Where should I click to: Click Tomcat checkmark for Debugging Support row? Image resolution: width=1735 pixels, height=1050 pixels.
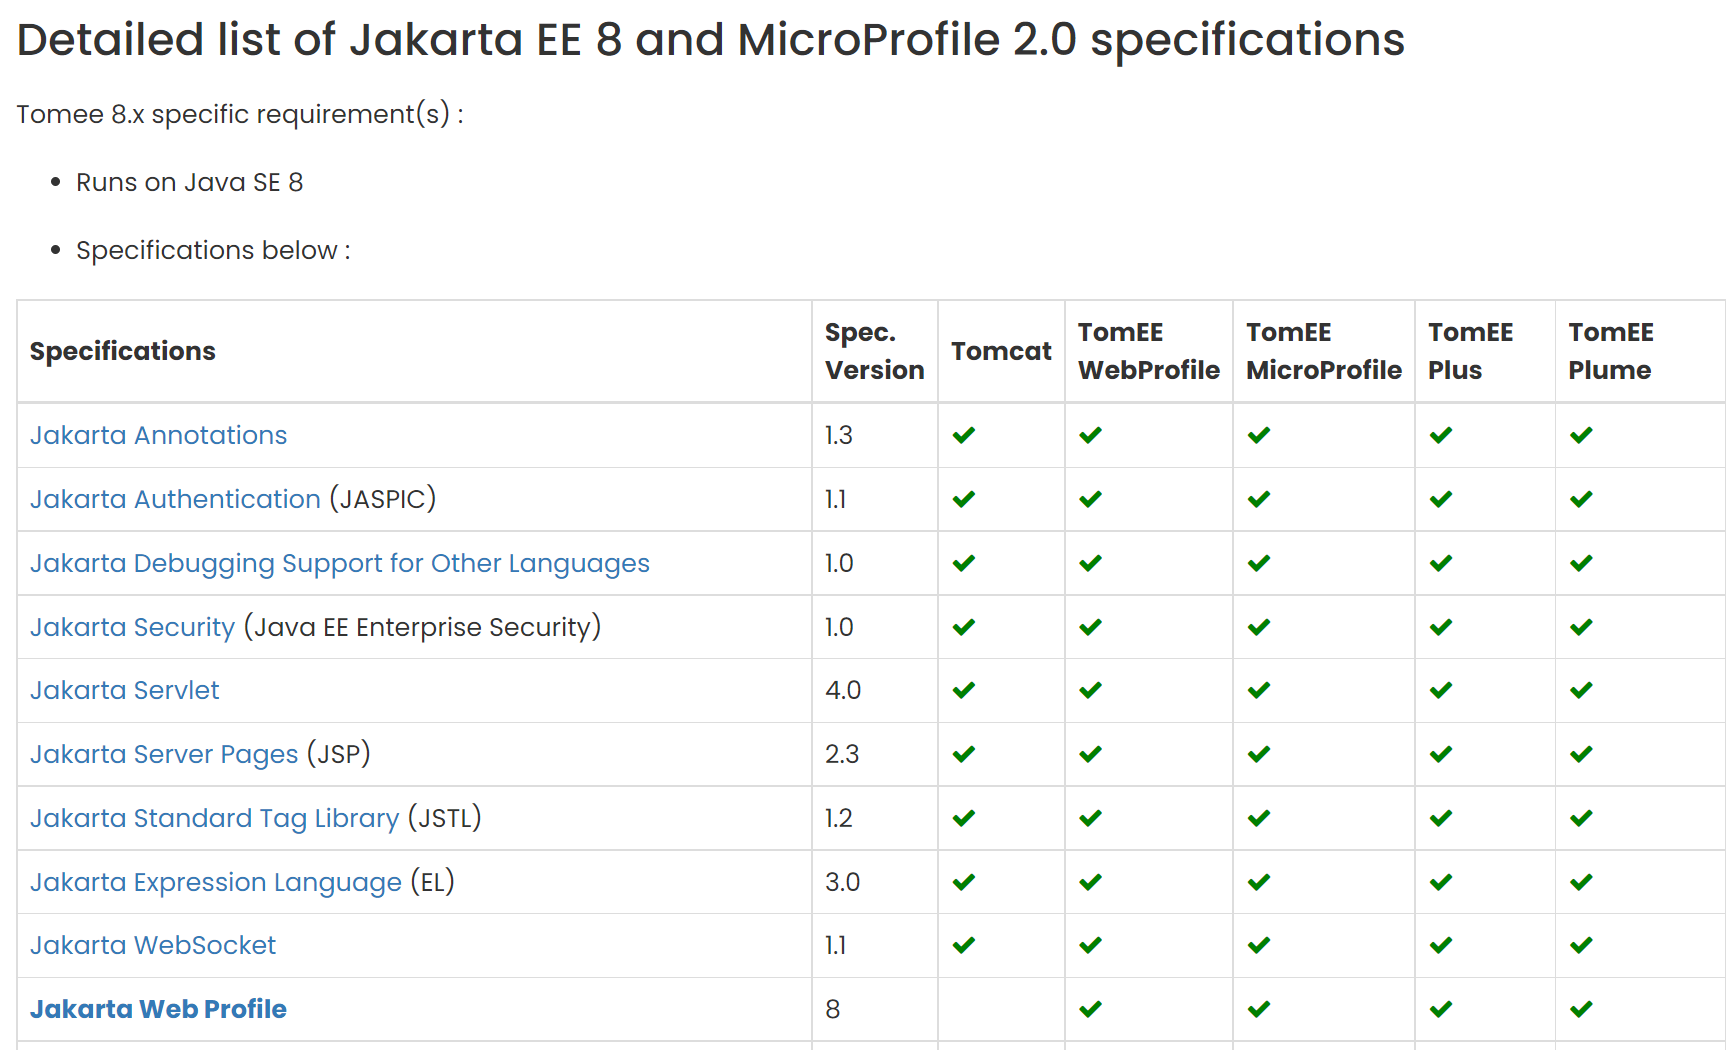(964, 563)
